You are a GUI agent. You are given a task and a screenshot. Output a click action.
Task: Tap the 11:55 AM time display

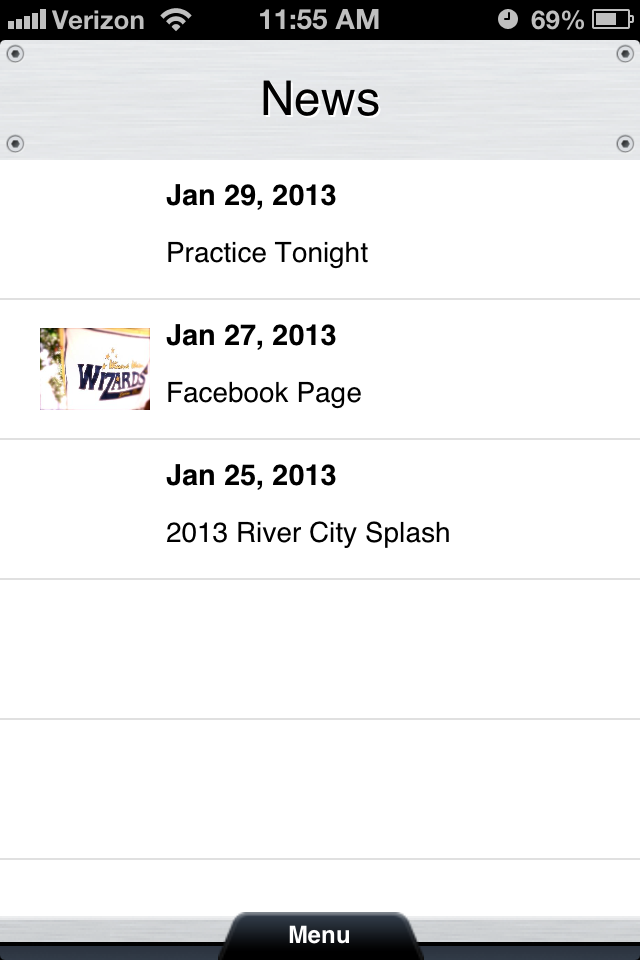point(319,19)
